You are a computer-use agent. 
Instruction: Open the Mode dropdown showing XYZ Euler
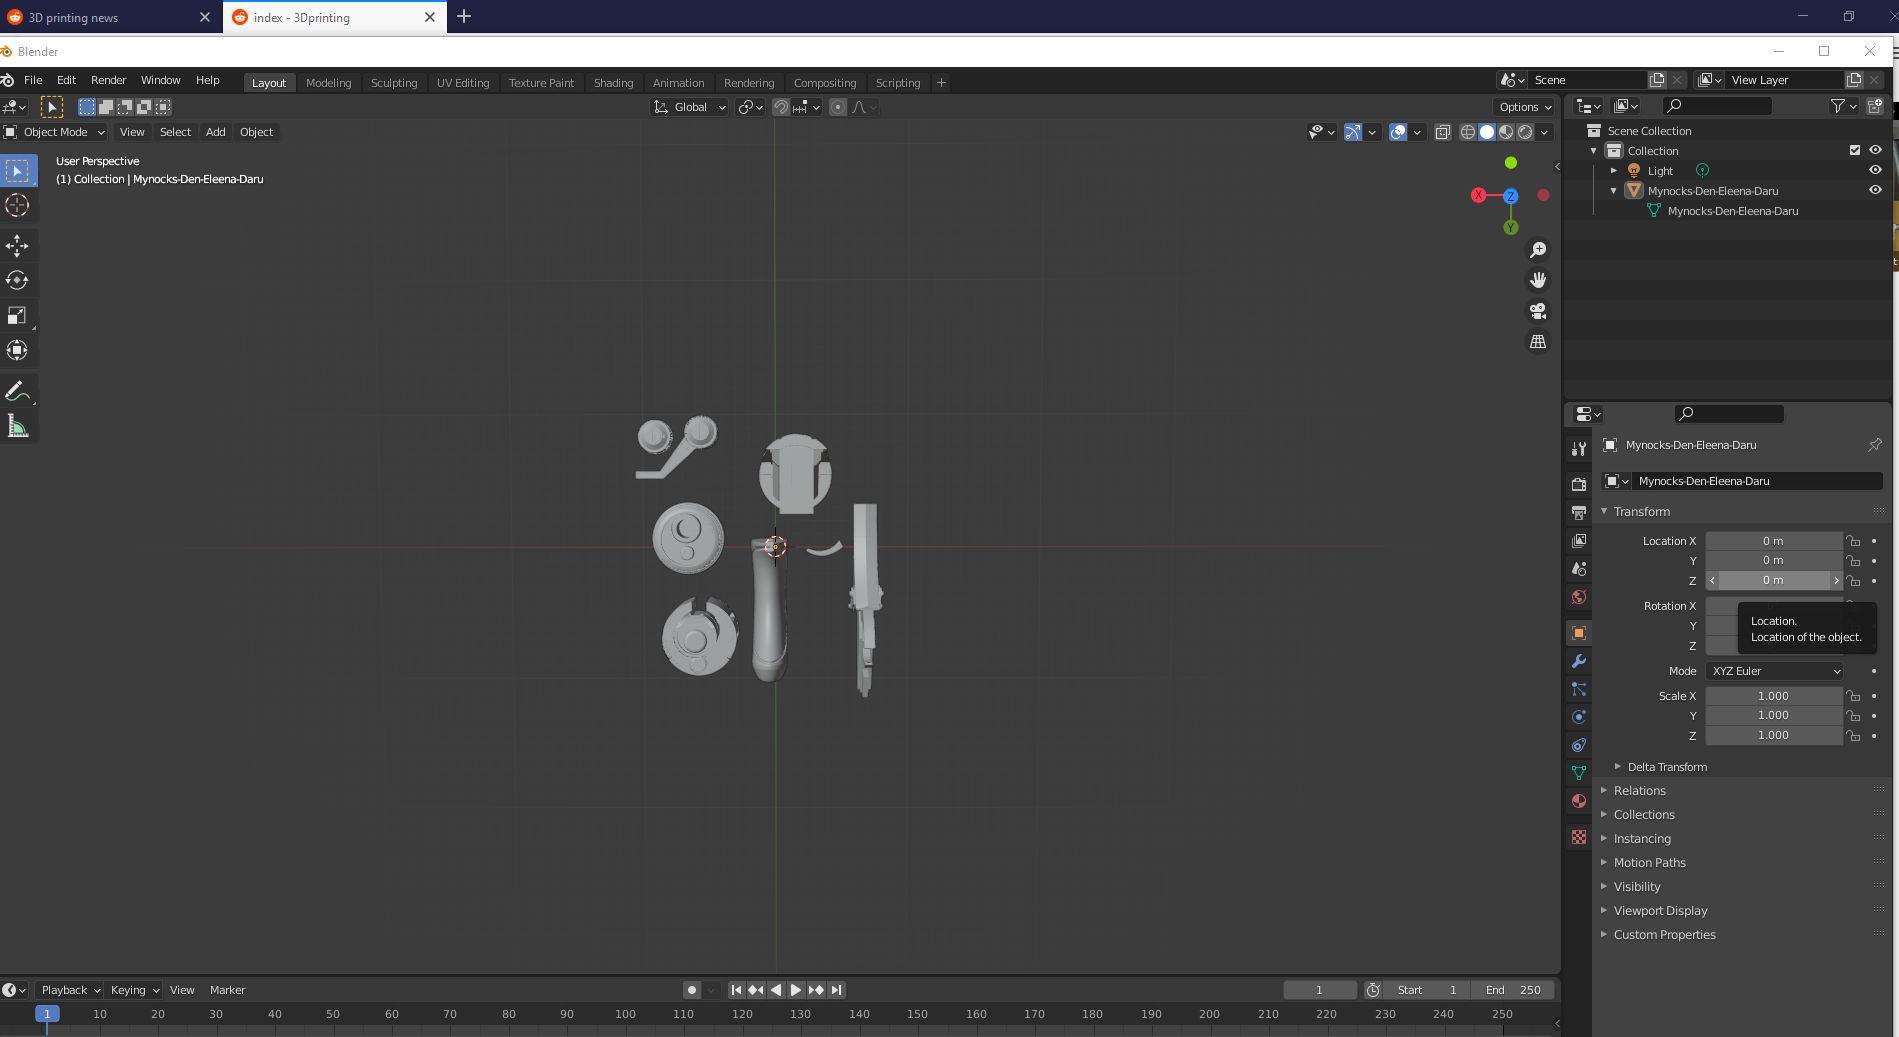tap(1773, 671)
